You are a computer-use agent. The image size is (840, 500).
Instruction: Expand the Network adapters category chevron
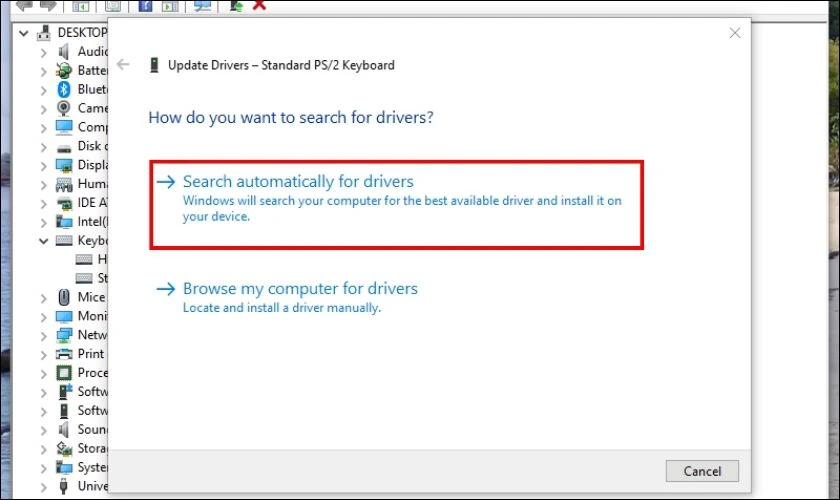[43, 336]
